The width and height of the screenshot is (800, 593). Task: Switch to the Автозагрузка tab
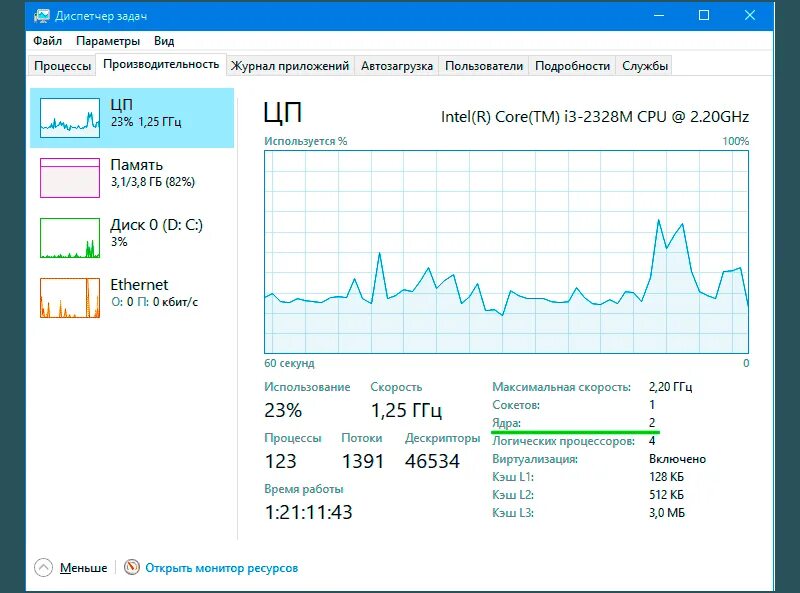(396, 66)
